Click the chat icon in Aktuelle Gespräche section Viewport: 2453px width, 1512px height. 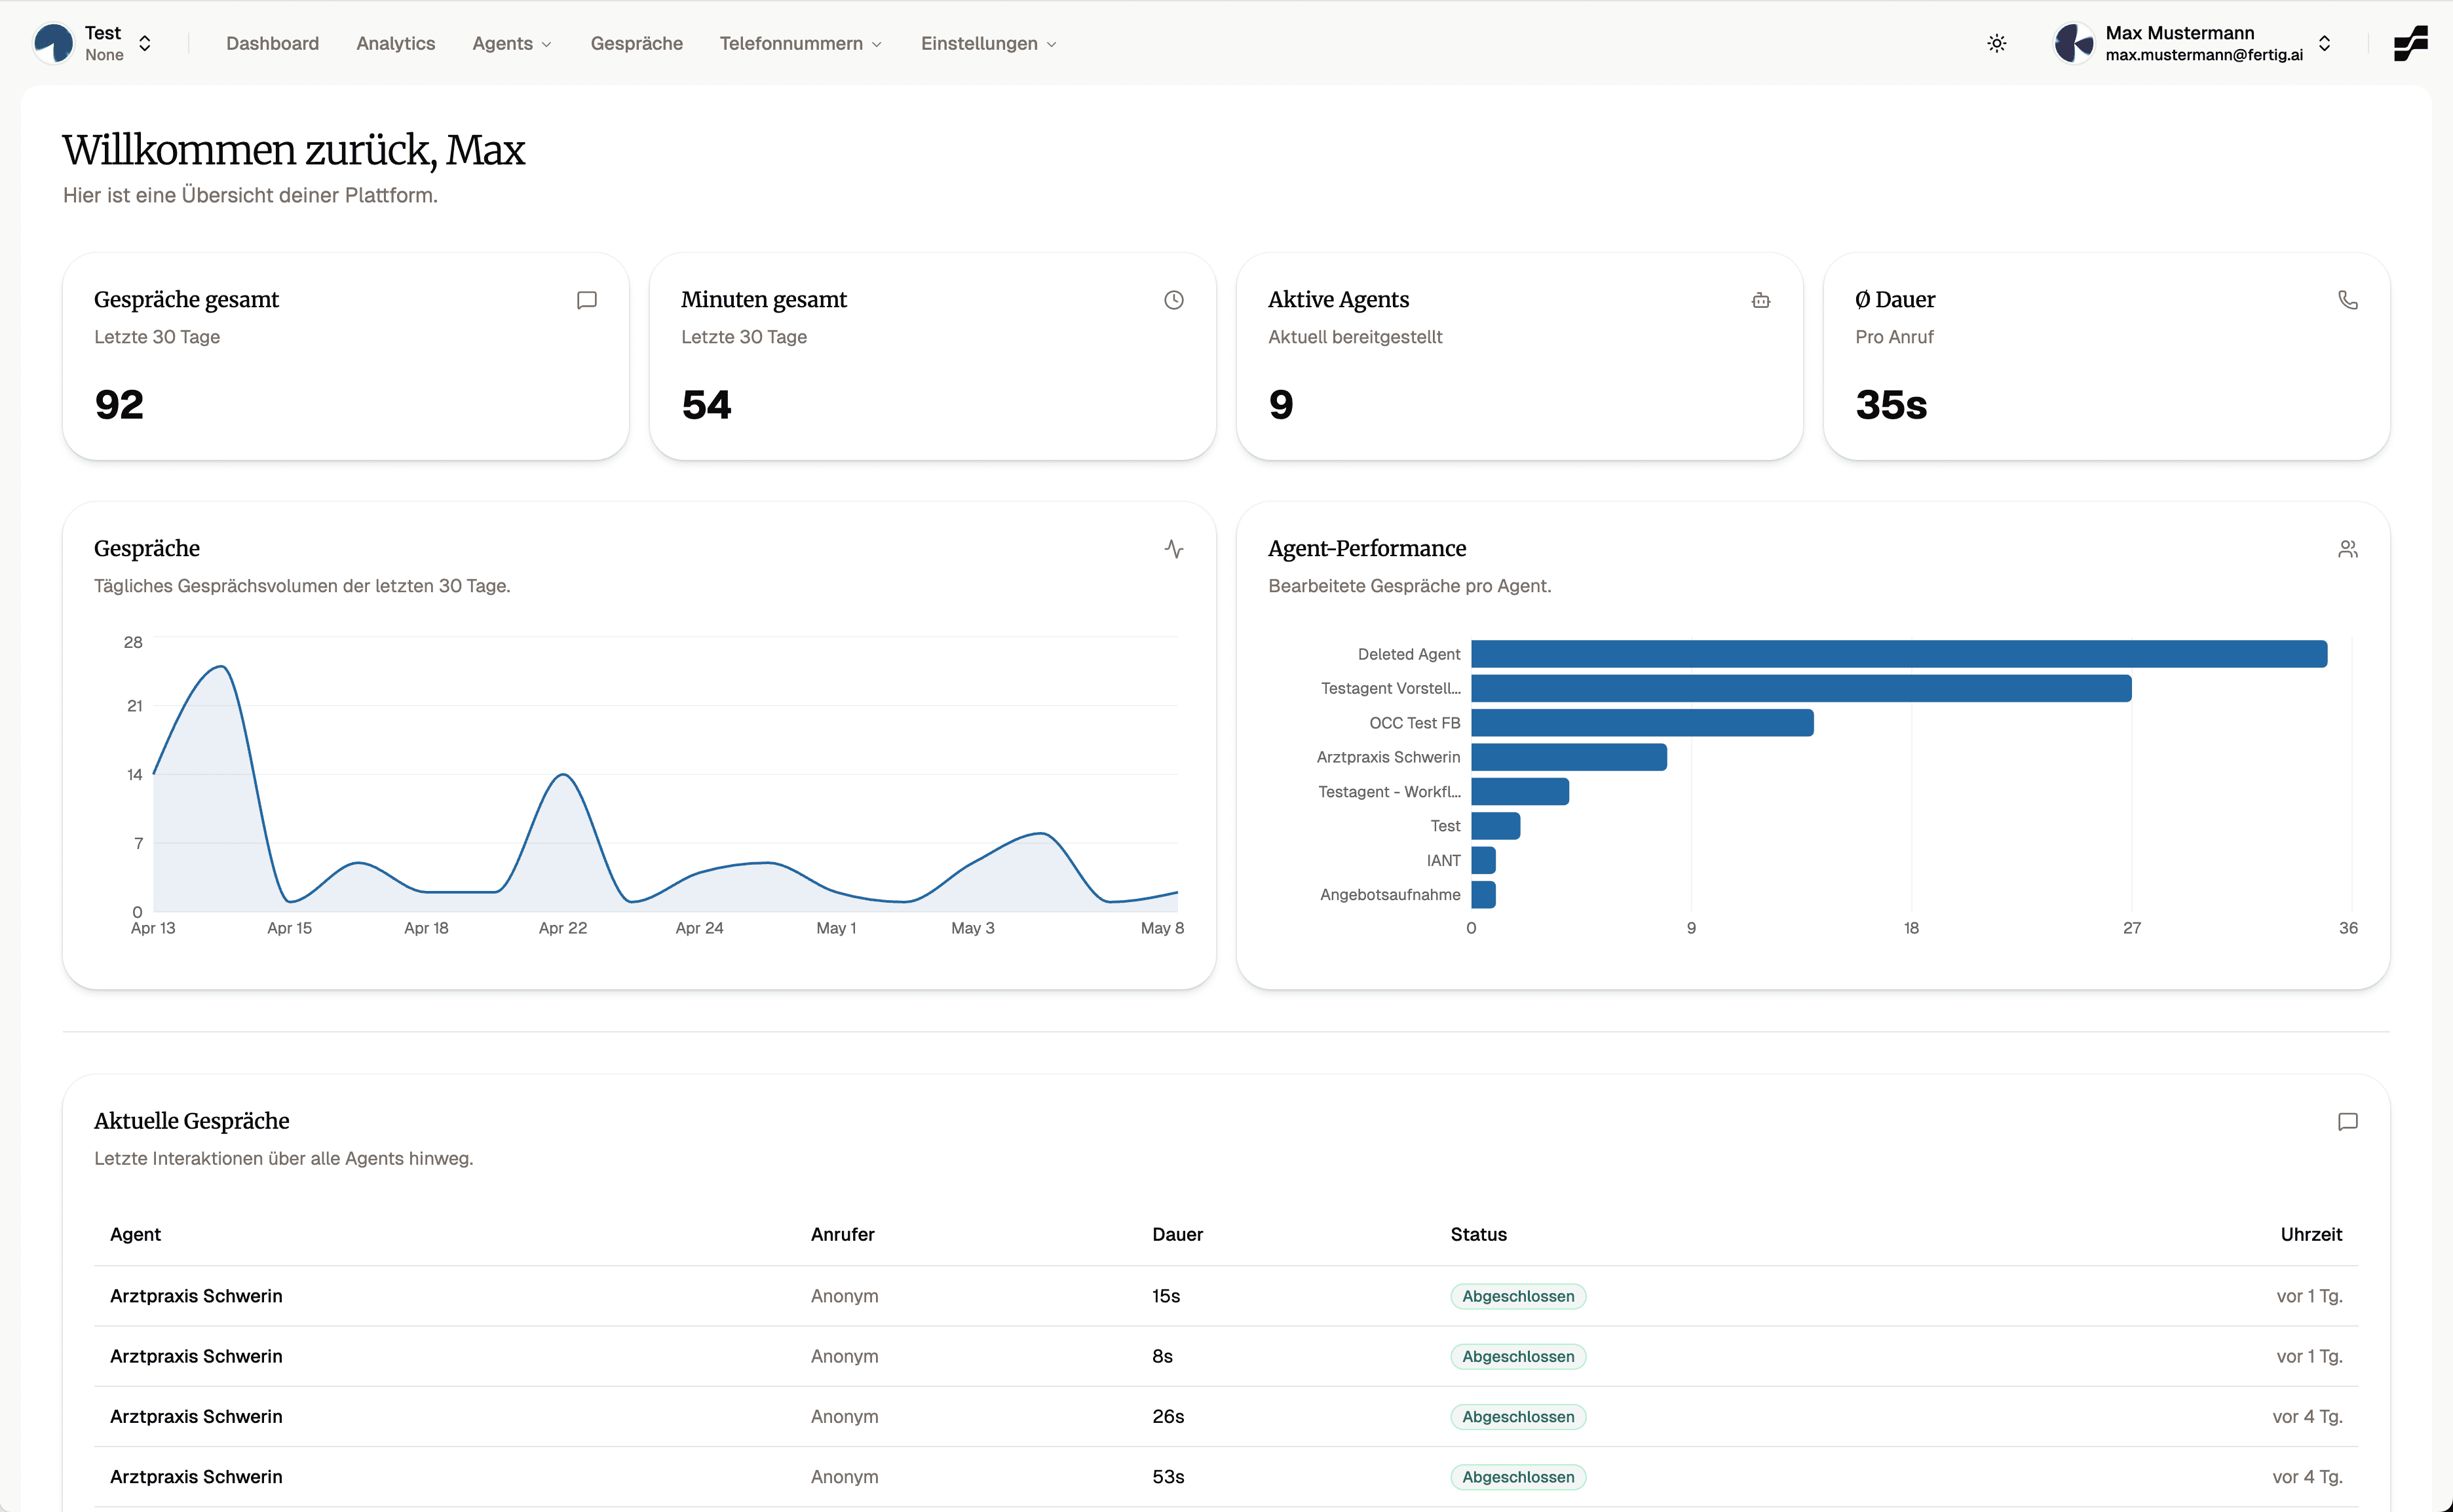2348,1122
